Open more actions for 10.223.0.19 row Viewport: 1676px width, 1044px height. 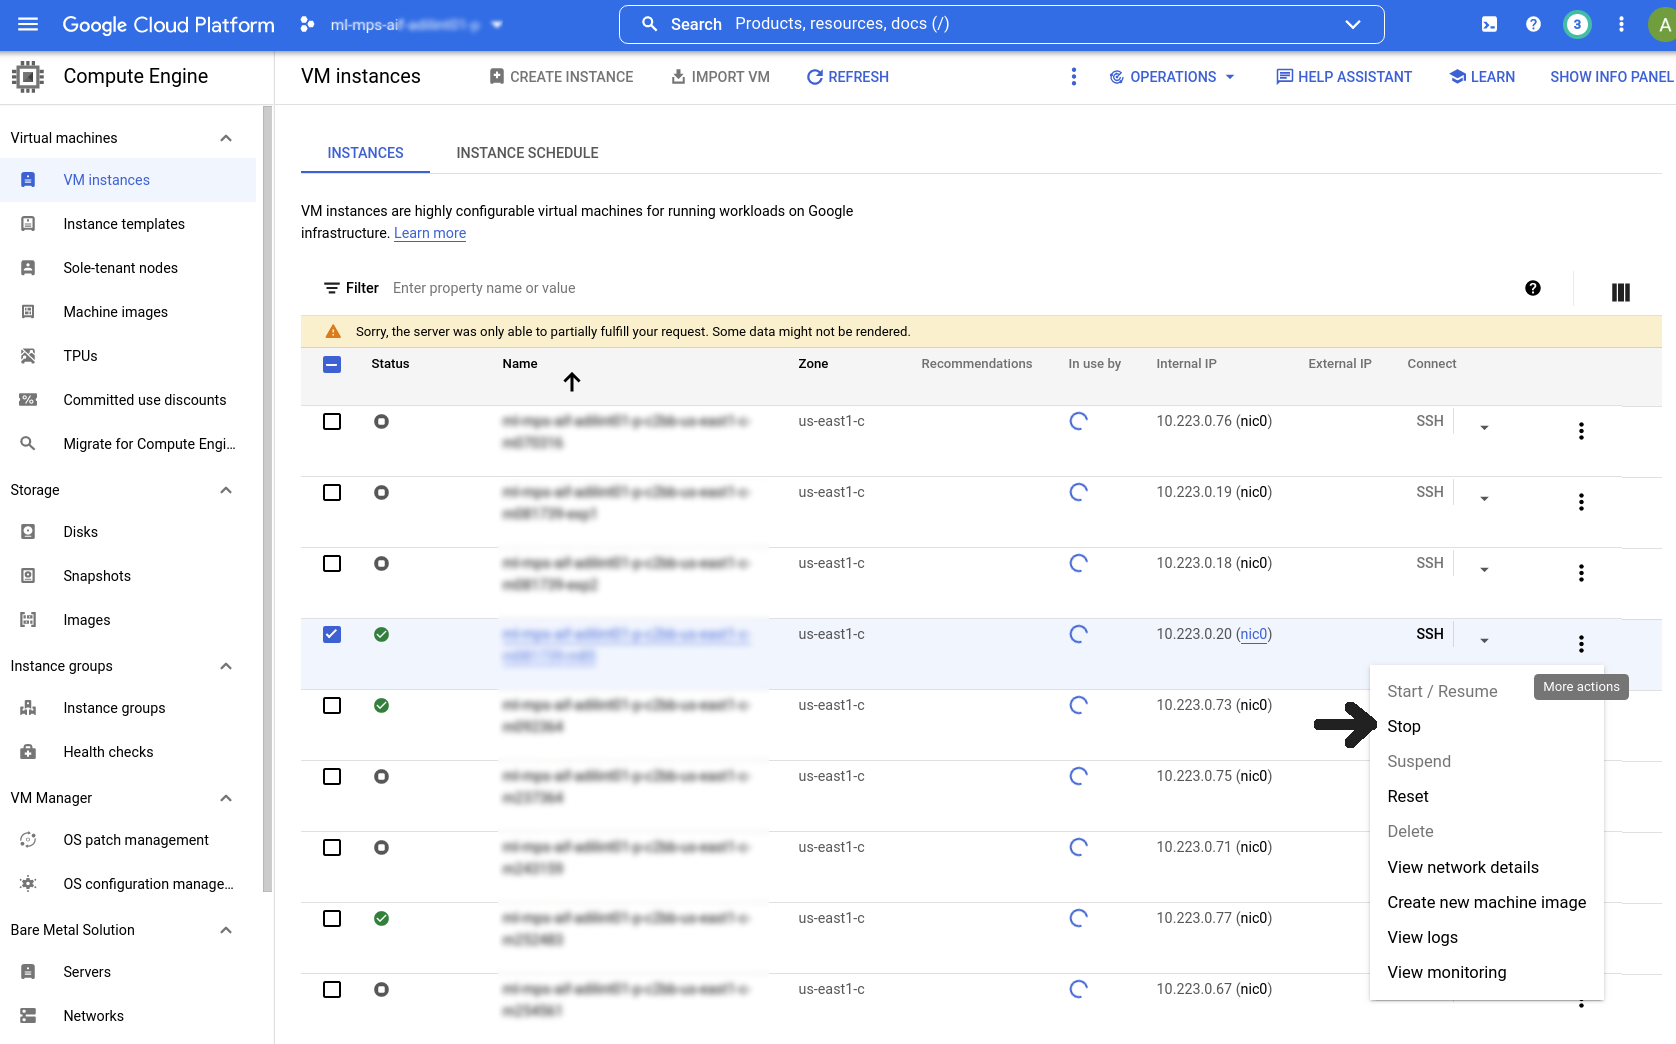[x=1581, y=502]
